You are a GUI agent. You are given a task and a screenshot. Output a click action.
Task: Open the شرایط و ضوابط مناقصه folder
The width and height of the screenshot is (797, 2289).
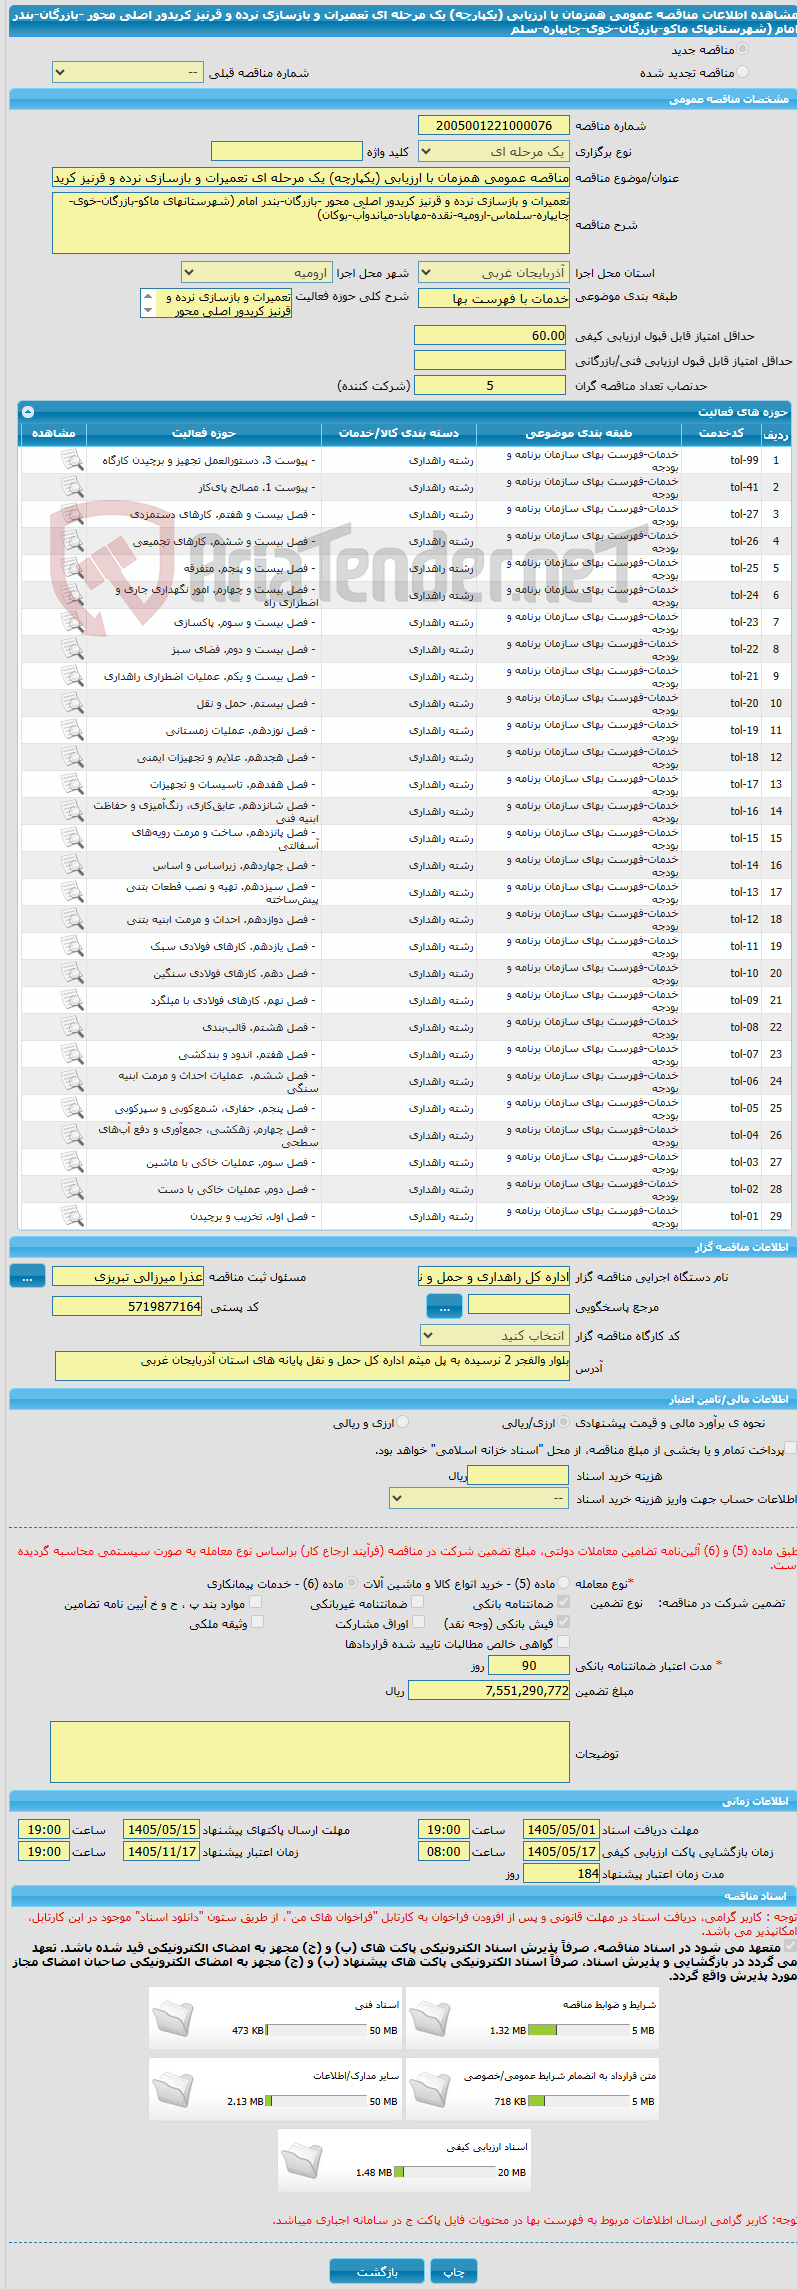430,2018
